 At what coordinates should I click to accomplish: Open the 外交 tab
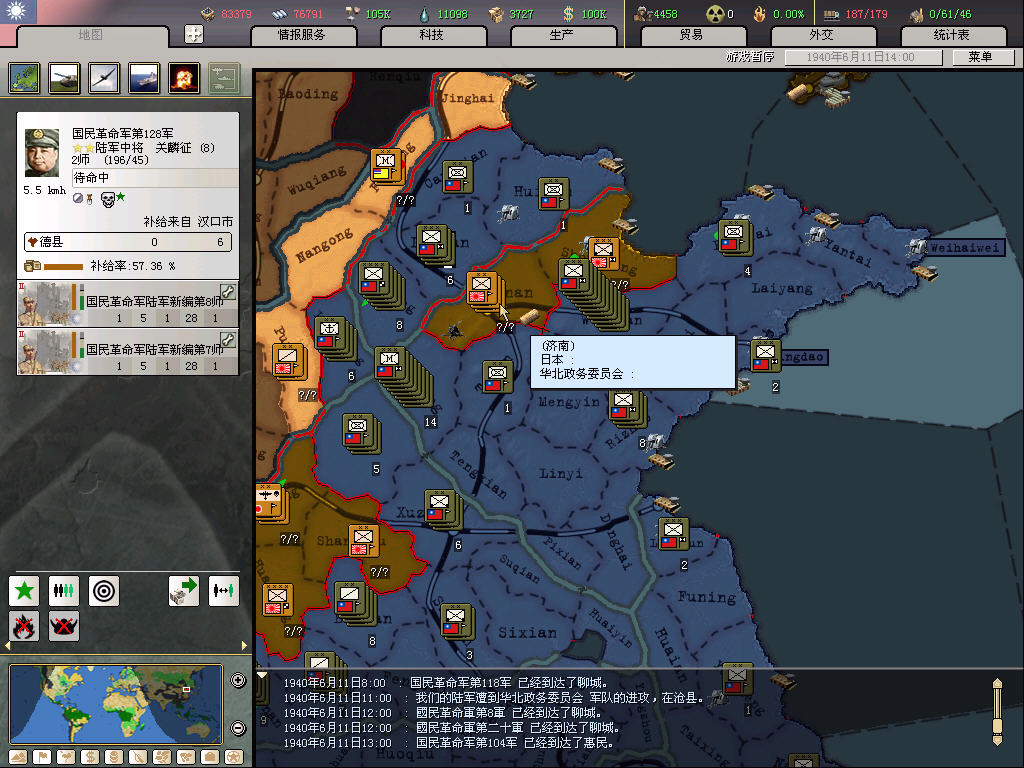(820, 35)
